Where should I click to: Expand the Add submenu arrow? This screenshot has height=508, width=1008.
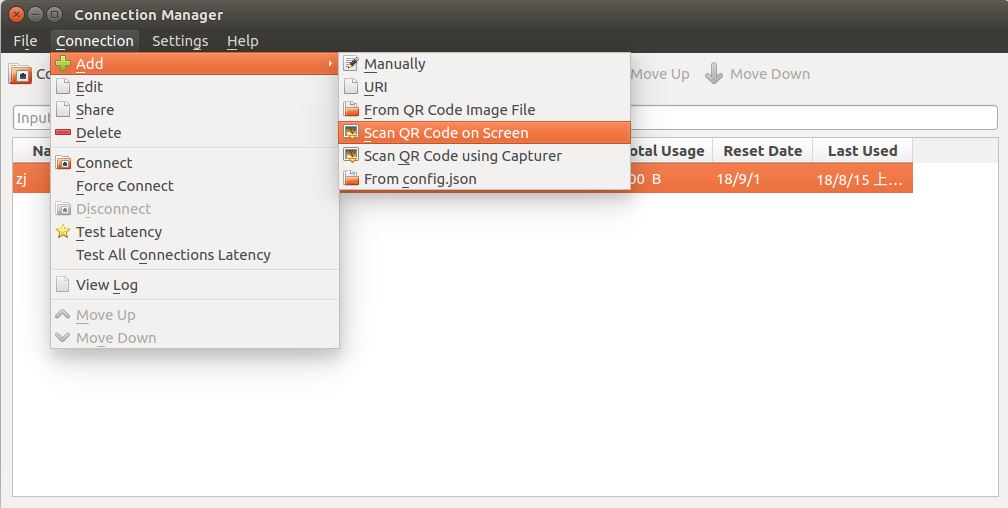pos(330,64)
